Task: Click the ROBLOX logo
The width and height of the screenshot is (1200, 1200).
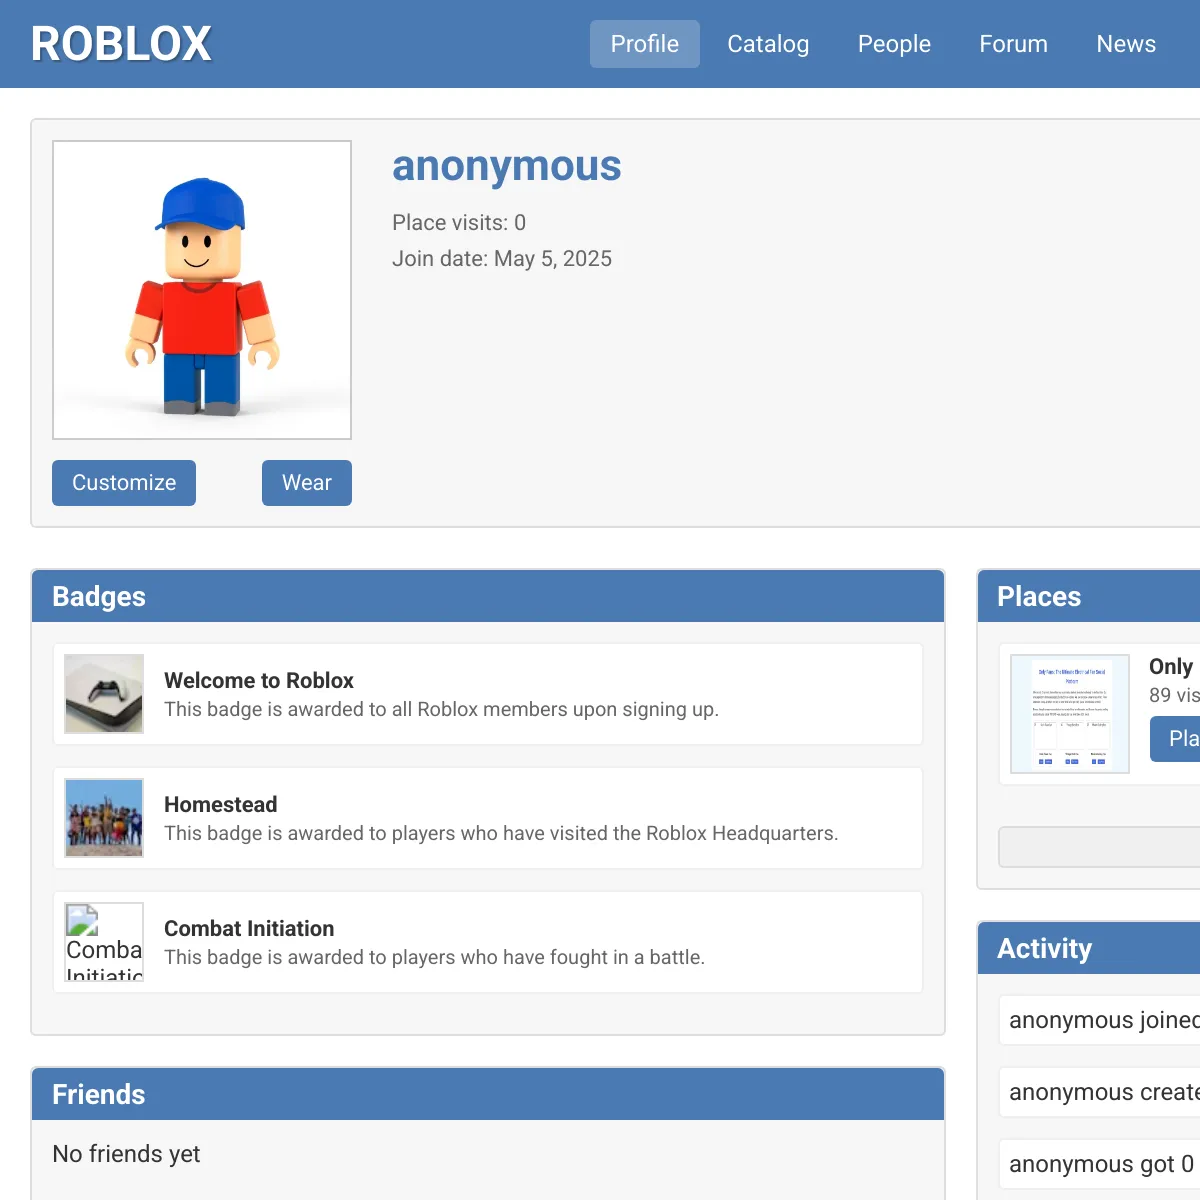Action: (x=121, y=44)
